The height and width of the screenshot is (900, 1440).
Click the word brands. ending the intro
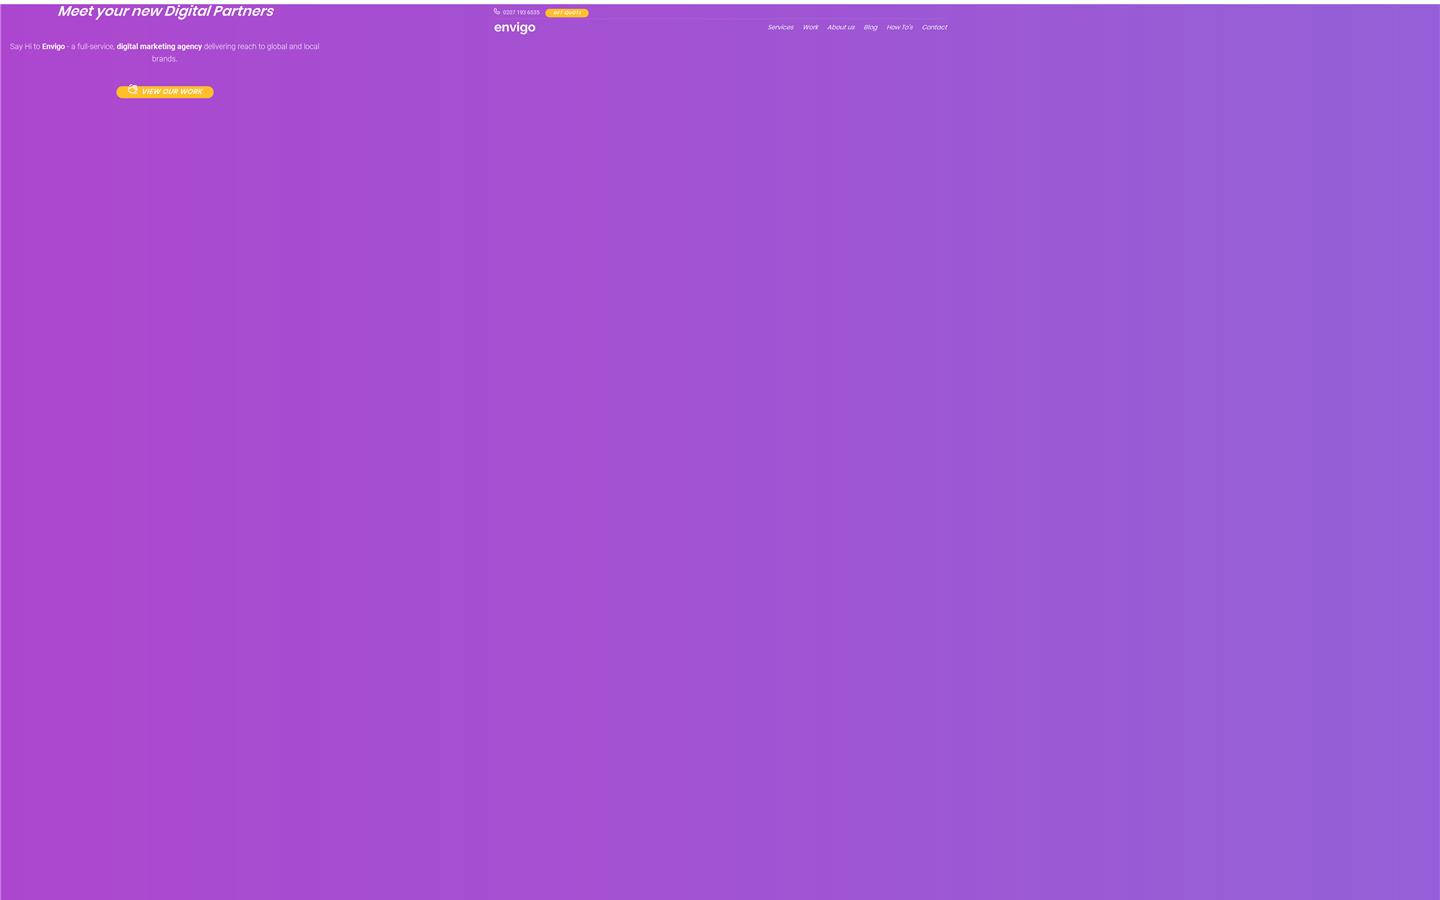[x=164, y=59]
